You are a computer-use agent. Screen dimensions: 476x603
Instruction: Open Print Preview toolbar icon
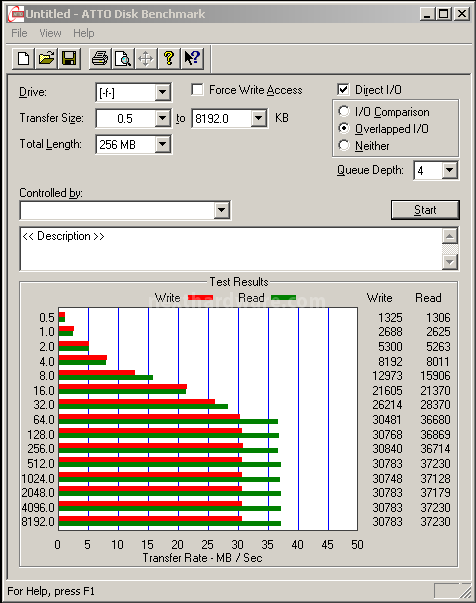(x=123, y=59)
